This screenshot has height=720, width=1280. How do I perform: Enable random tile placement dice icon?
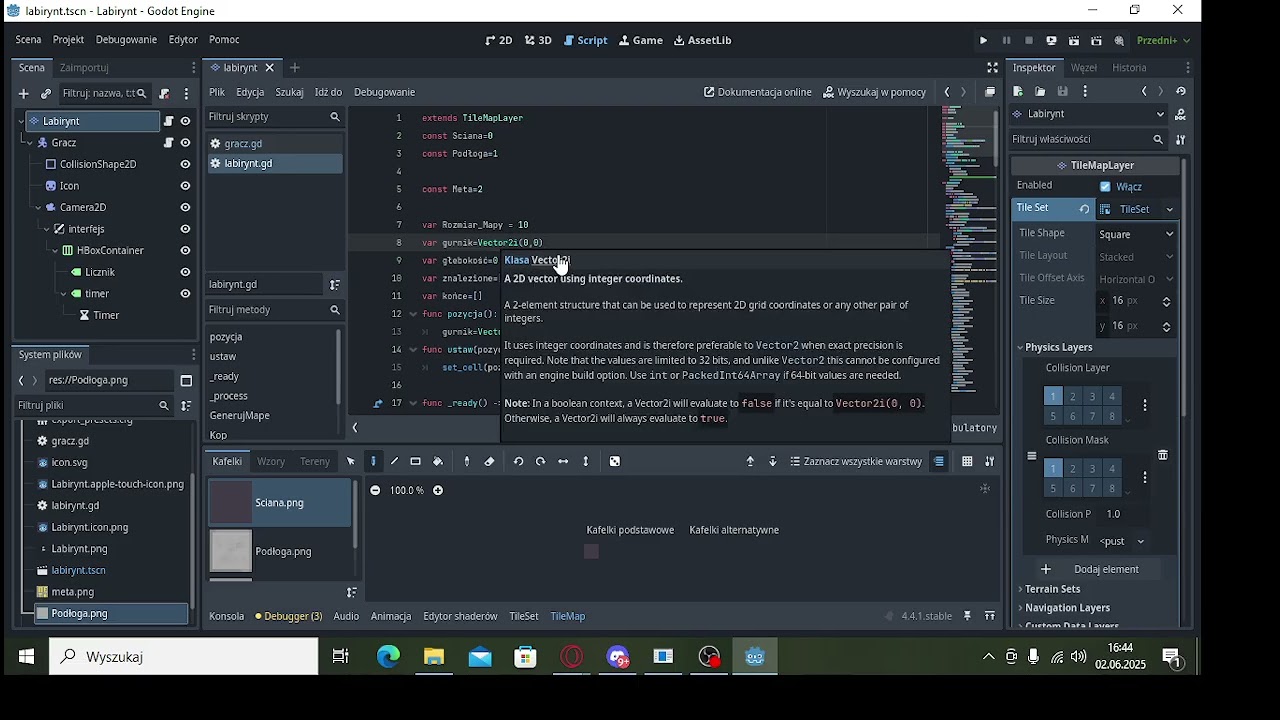615,462
